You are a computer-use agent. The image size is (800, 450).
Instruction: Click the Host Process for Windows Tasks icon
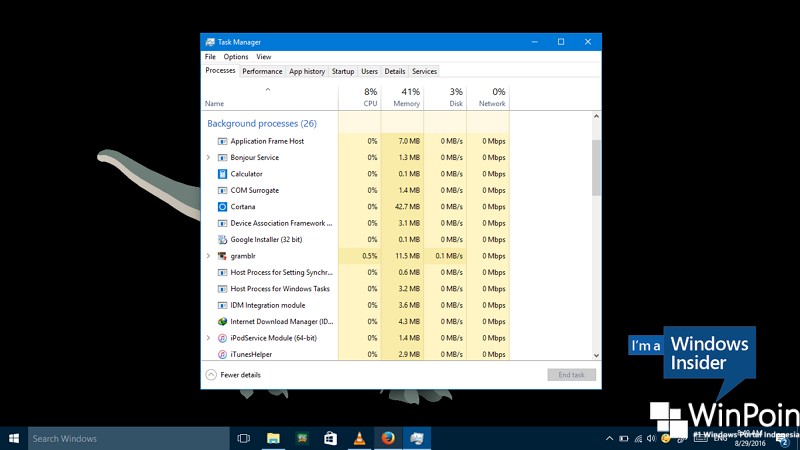click(222, 289)
